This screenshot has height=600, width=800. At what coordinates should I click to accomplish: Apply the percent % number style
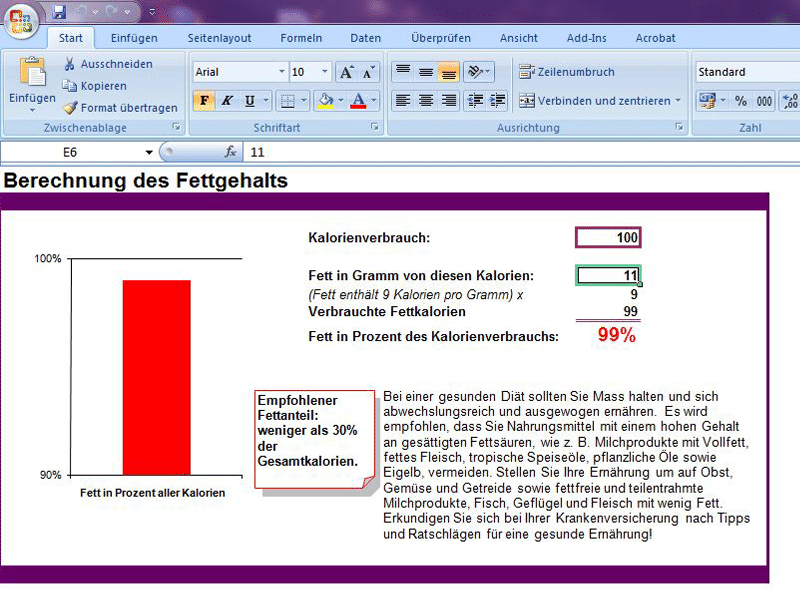(741, 101)
